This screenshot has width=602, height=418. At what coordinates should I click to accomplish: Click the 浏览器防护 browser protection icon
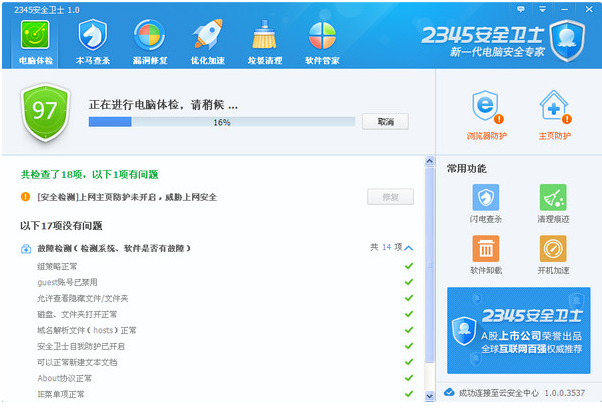(486, 113)
